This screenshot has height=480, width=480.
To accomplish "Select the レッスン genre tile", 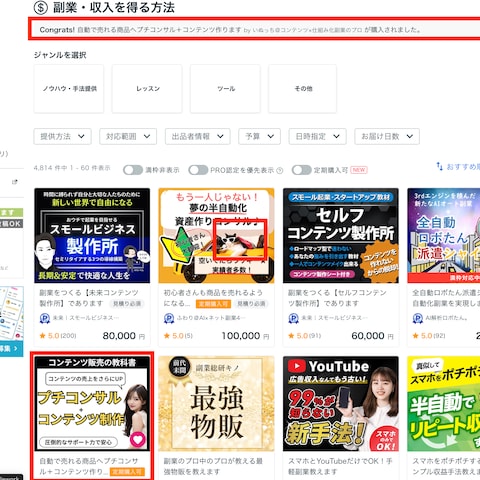I will pyautogui.click(x=147, y=89).
